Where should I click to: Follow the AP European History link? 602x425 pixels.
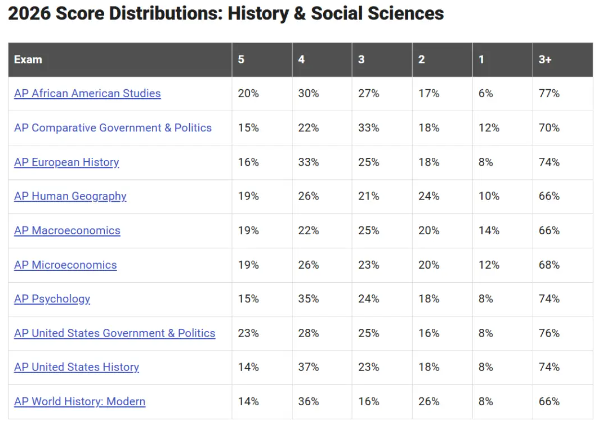[66, 162]
